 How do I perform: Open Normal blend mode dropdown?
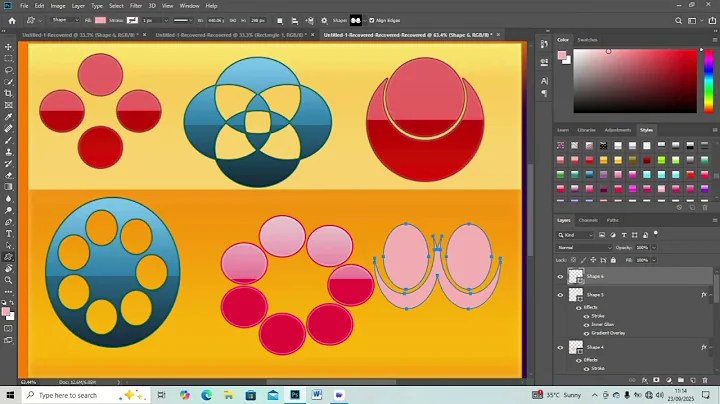click(x=584, y=247)
